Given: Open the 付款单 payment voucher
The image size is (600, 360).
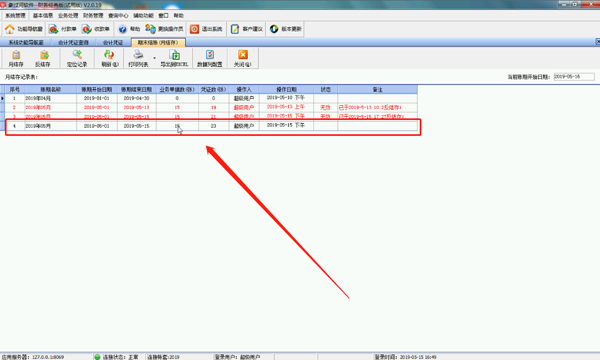Looking at the screenshot, I should pos(62,29).
